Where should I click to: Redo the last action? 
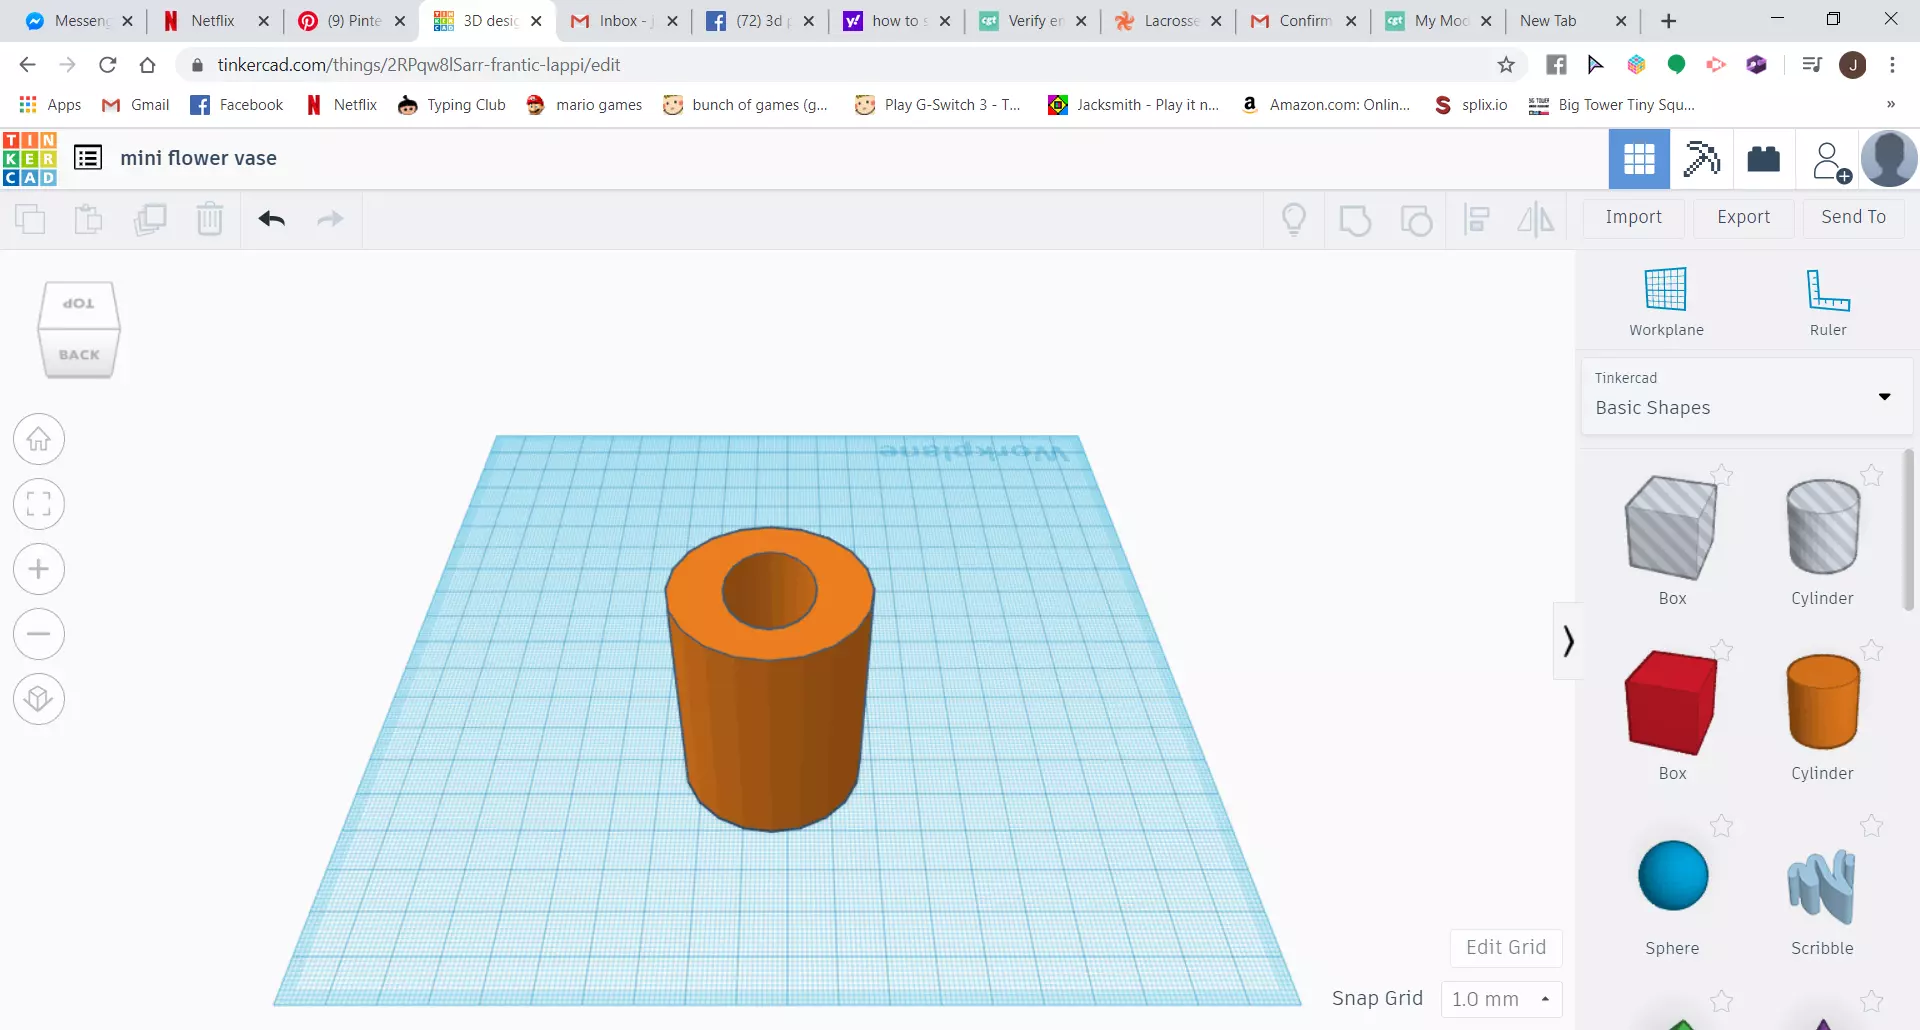click(330, 219)
